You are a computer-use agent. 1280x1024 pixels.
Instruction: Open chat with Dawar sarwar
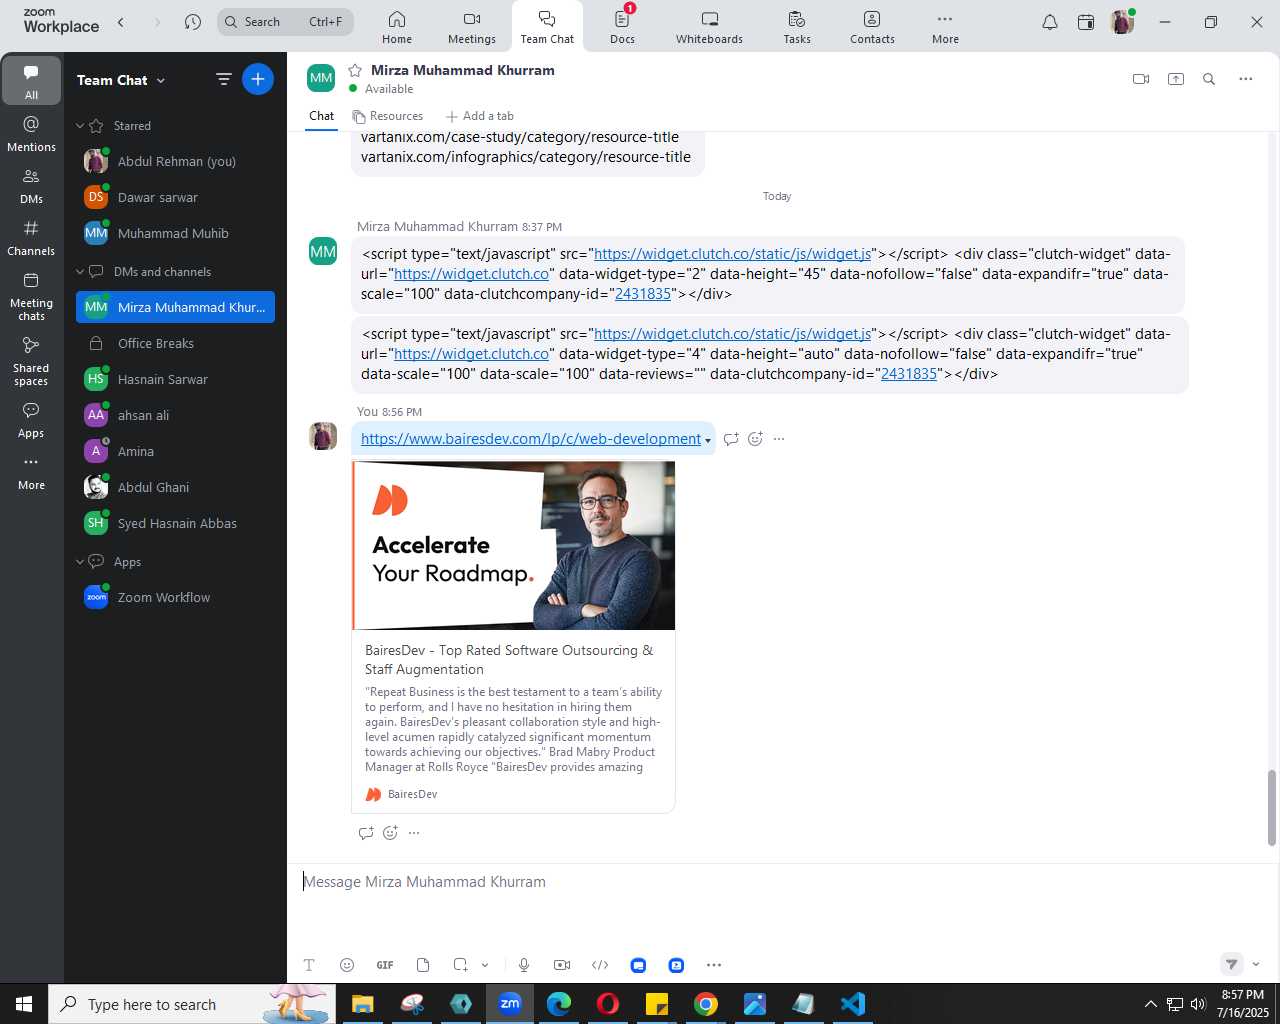(175, 197)
